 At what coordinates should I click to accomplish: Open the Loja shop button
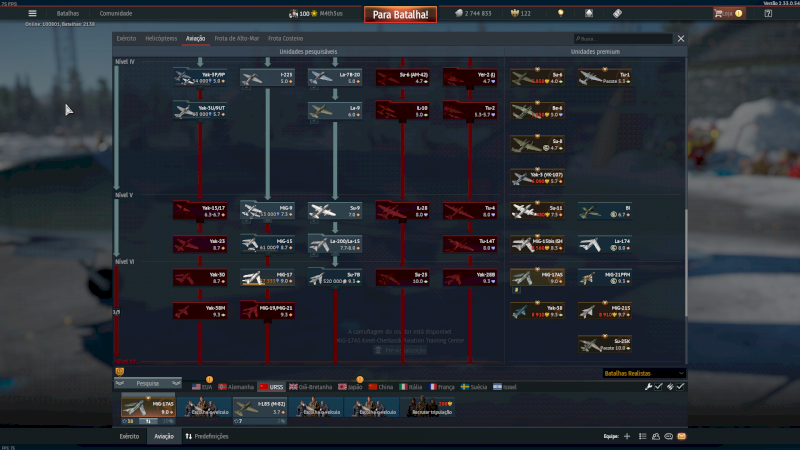729,13
